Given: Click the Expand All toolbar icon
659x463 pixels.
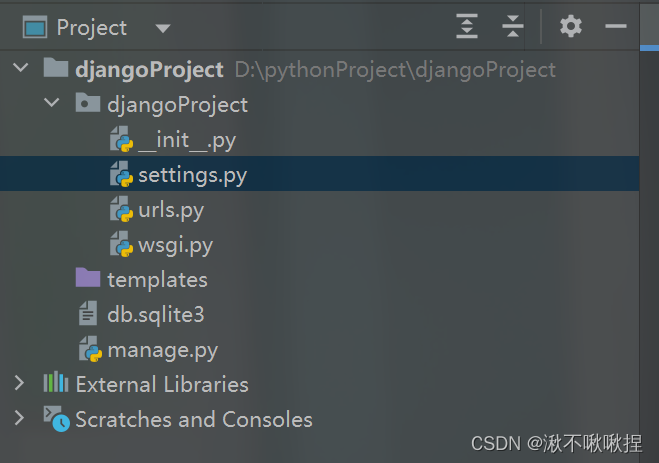Looking at the screenshot, I should pyautogui.click(x=467, y=27).
